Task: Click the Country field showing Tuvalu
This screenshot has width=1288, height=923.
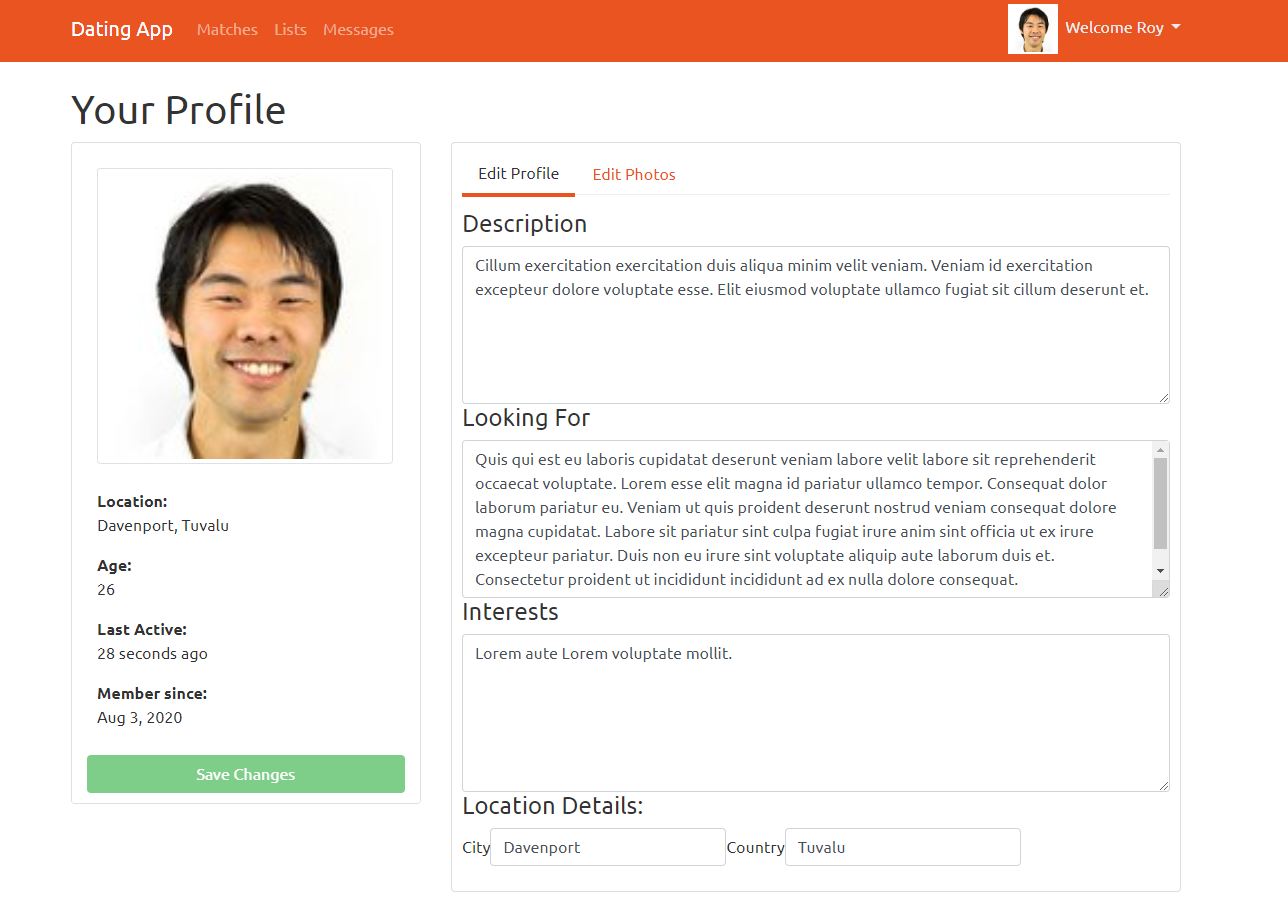Action: pyautogui.click(x=902, y=847)
